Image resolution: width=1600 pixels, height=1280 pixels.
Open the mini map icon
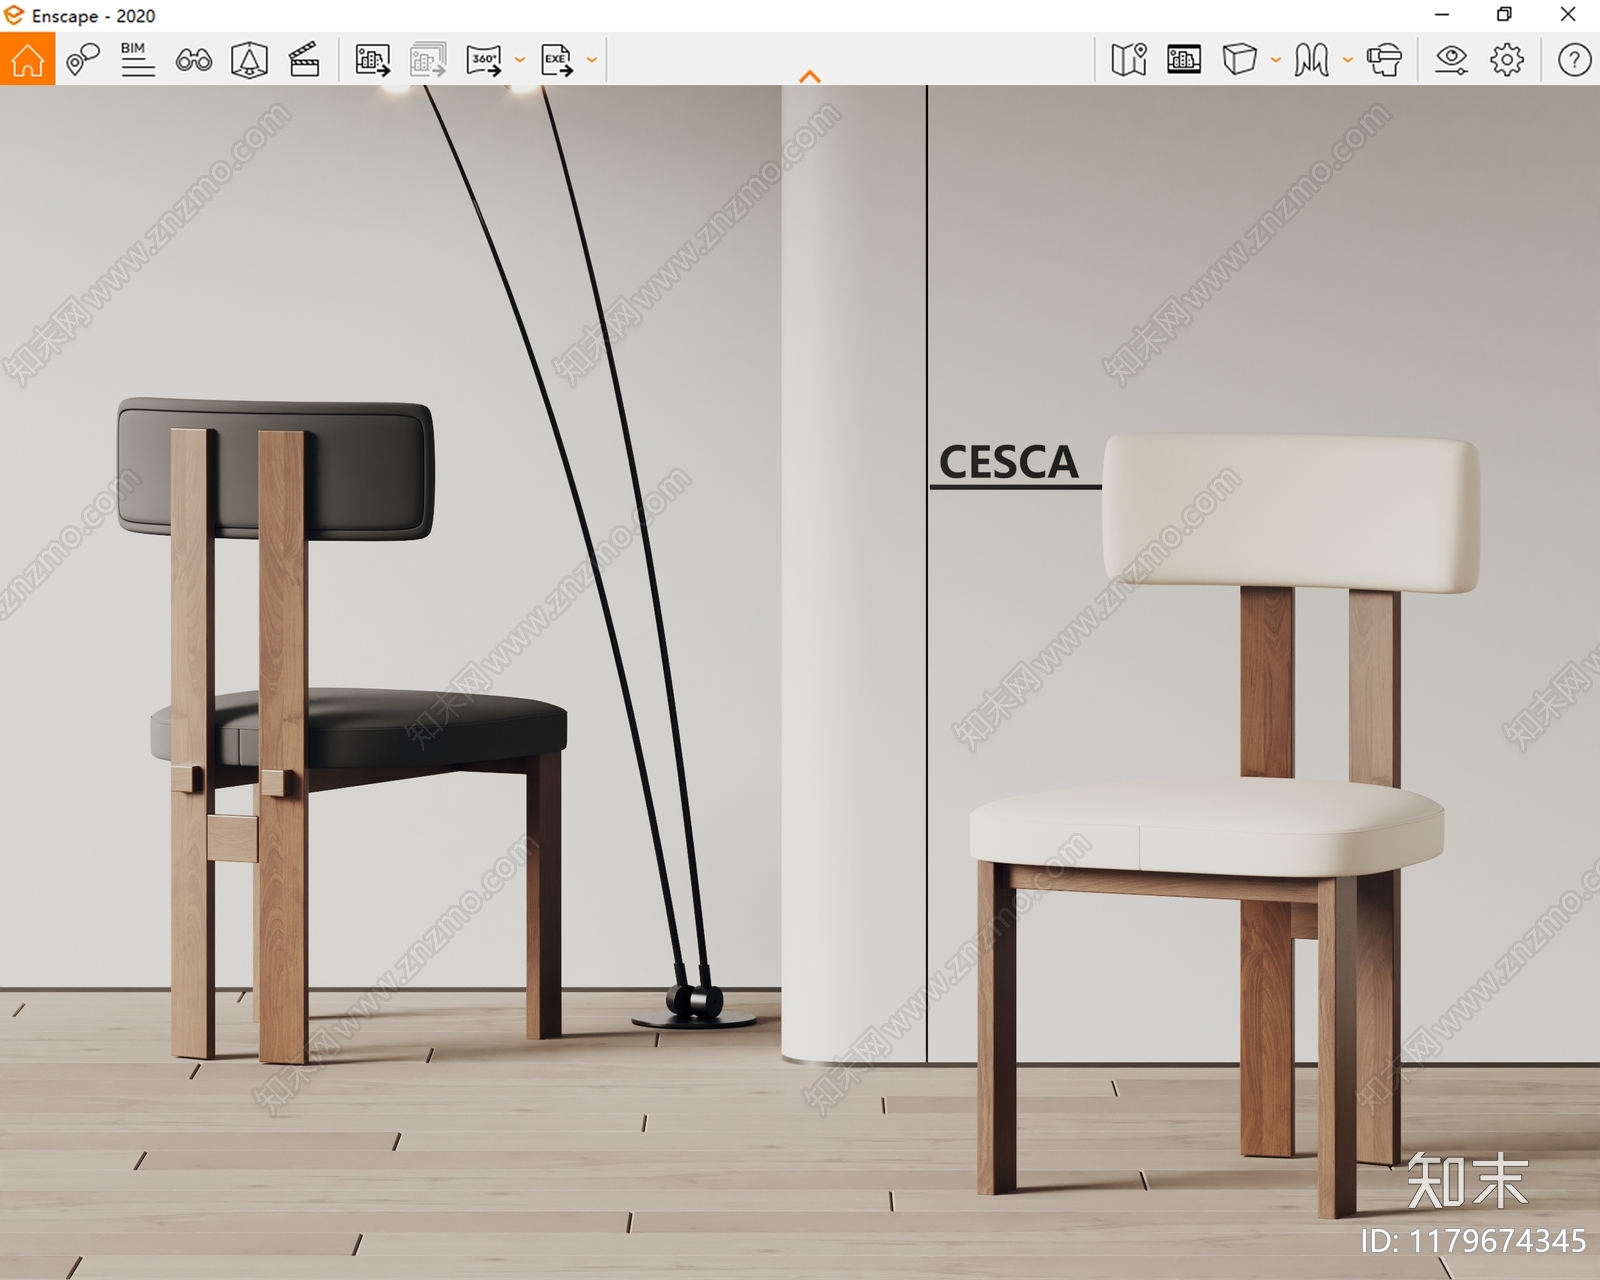1129,60
